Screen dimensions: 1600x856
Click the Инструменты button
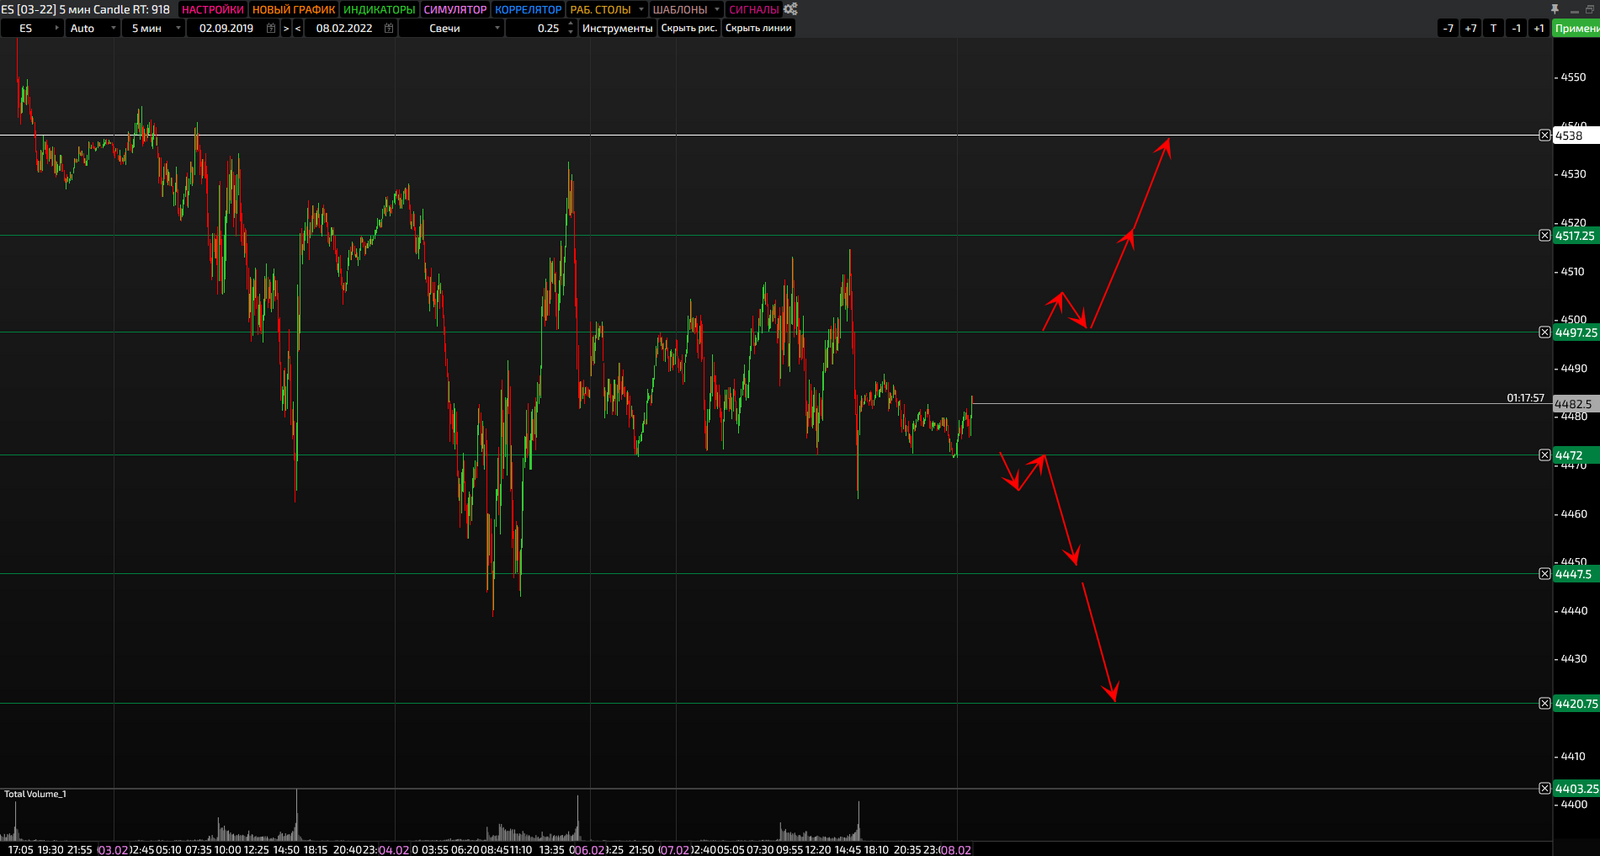tap(617, 28)
